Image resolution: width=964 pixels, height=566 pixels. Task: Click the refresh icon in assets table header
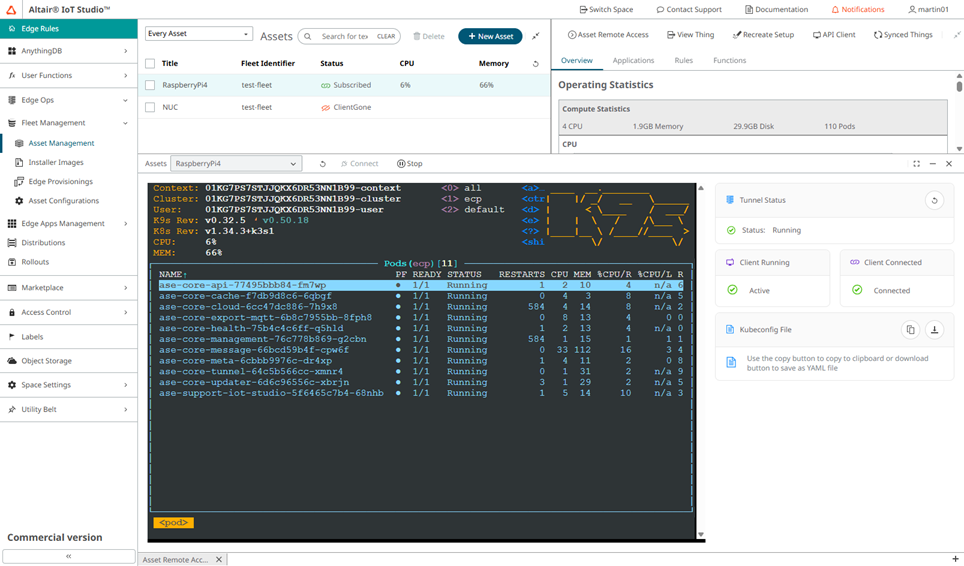tap(535, 64)
